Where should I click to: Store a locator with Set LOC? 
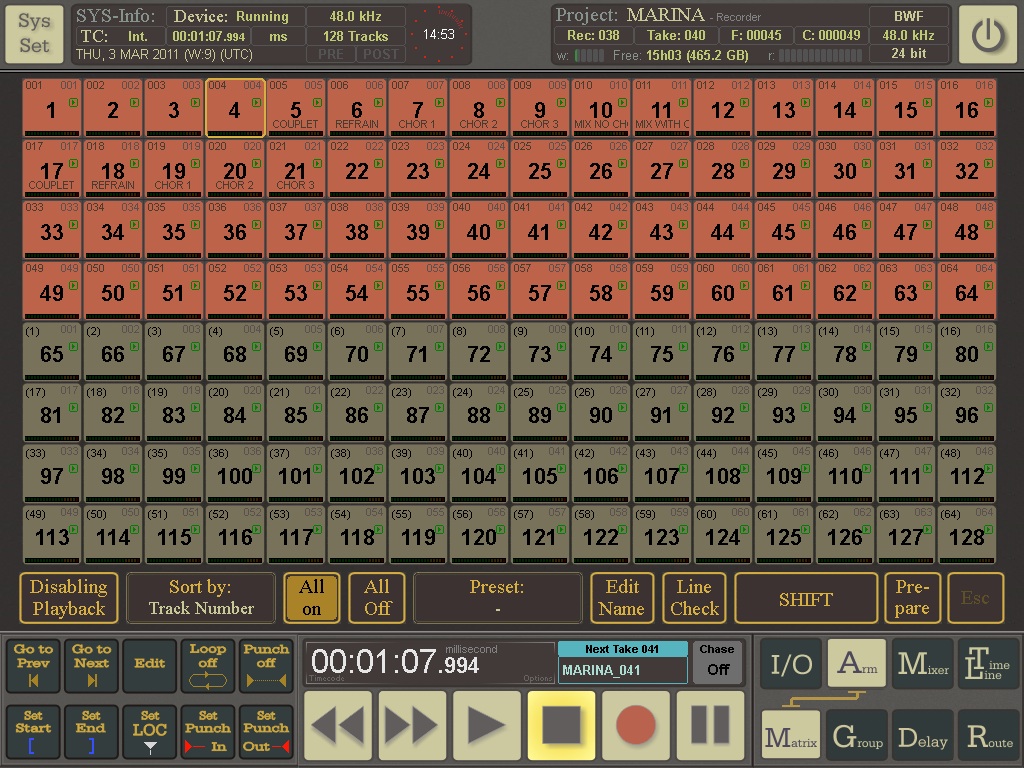coord(150,731)
